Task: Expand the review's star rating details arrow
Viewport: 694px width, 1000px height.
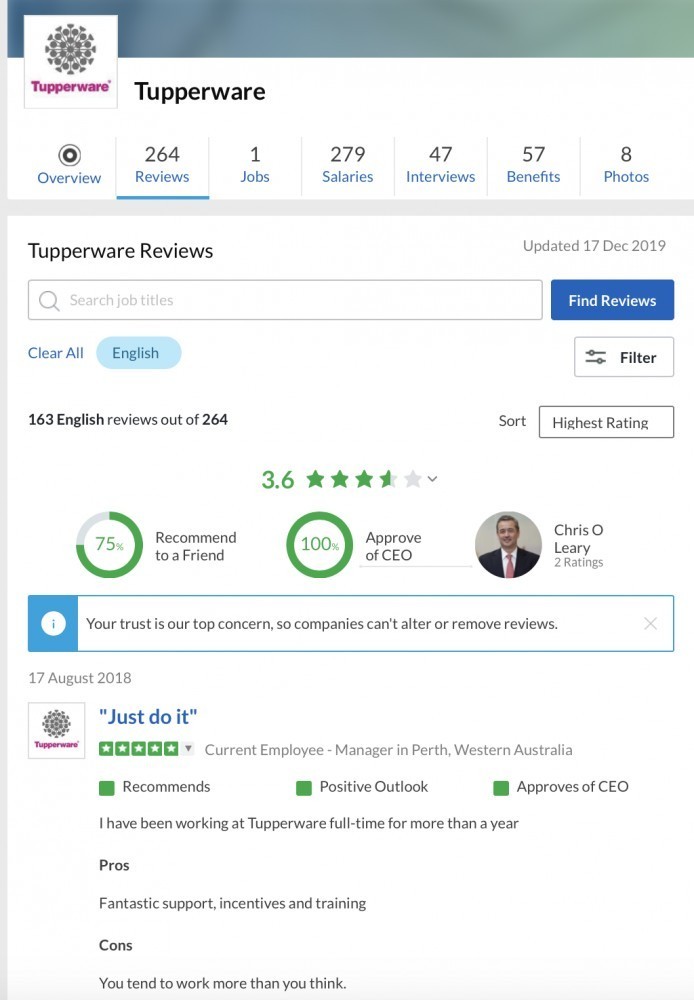Action: click(188, 748)
